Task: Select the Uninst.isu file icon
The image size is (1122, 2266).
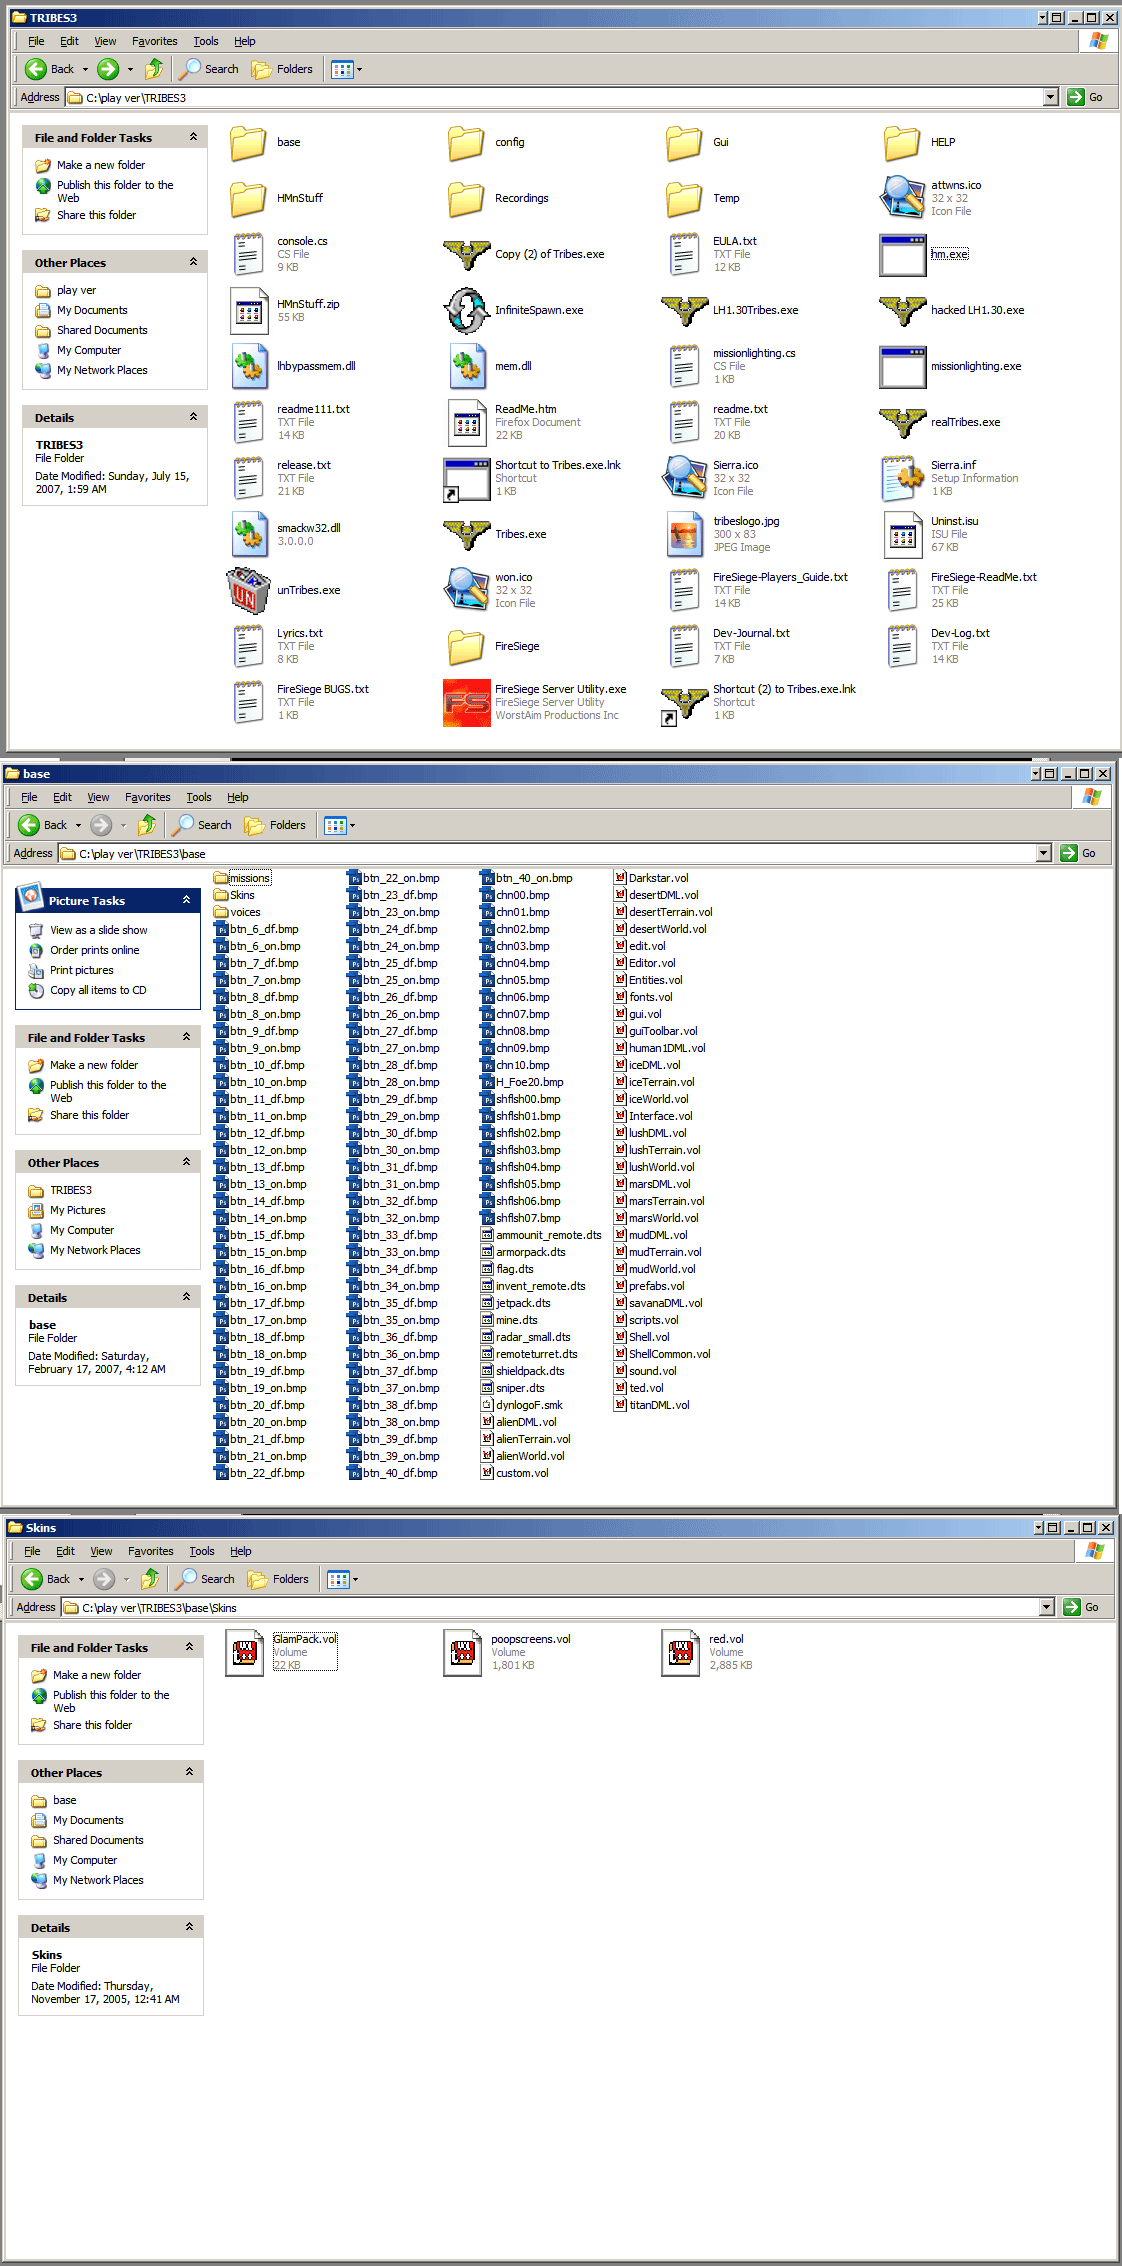Action: tap(902, 534)
